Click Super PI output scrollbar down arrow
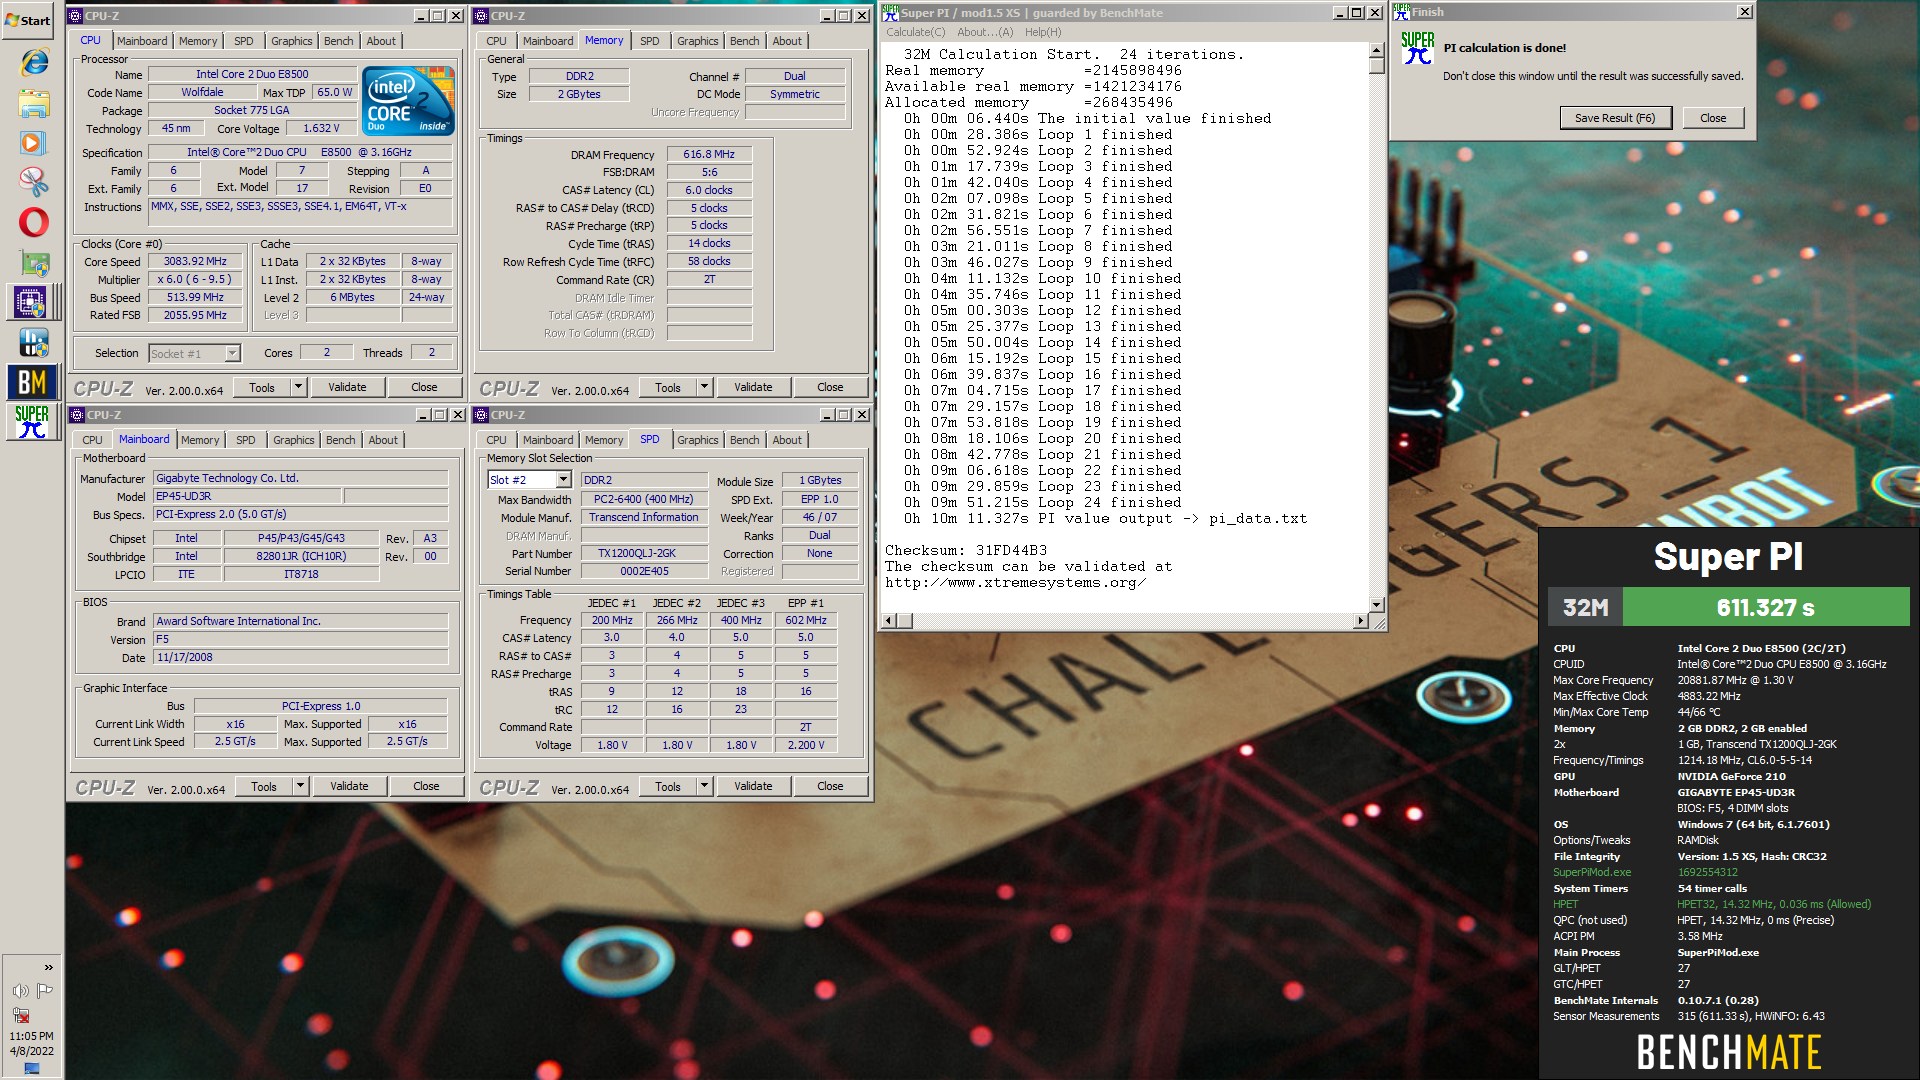Image resolution: width=1920 pixels, height=1080 pixels. (x=1376, y=604)
